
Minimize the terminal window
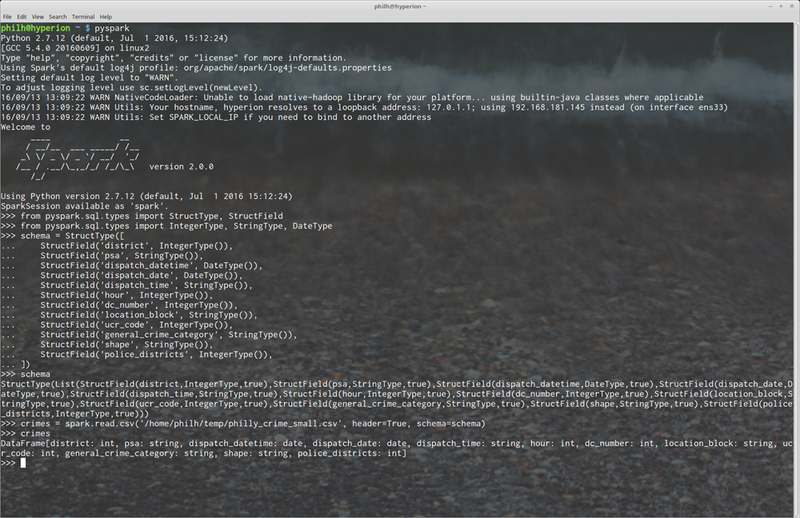(x=770, y=6)
